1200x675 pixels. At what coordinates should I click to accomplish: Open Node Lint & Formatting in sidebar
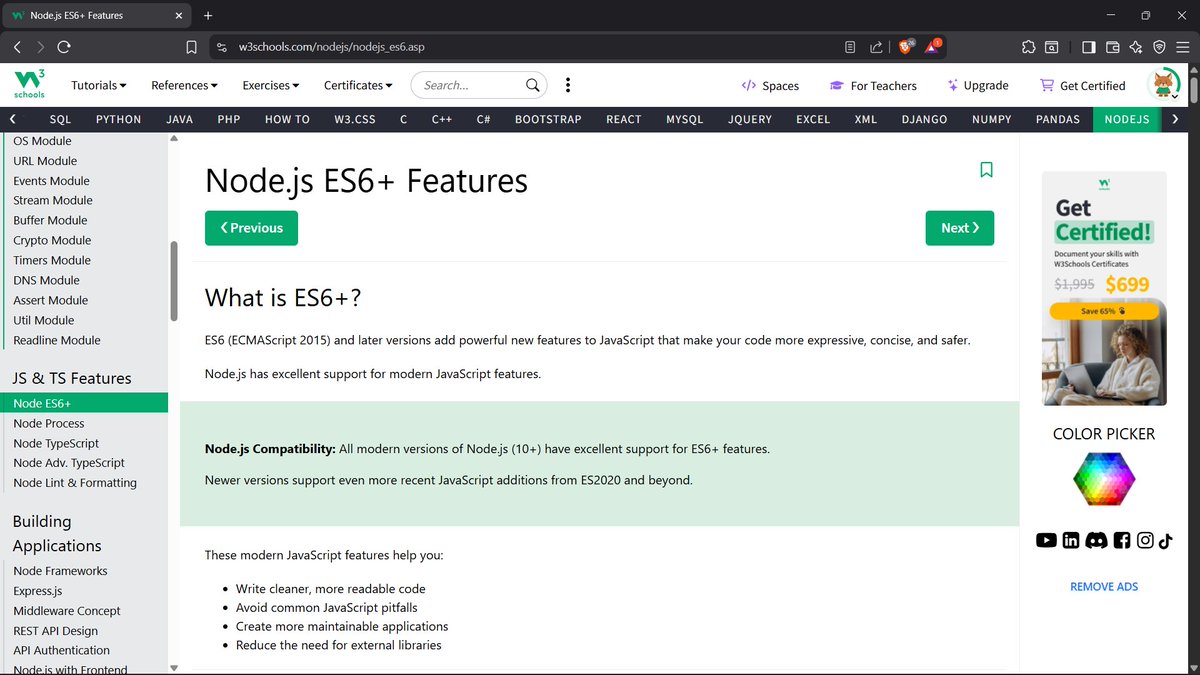point(75,483)
